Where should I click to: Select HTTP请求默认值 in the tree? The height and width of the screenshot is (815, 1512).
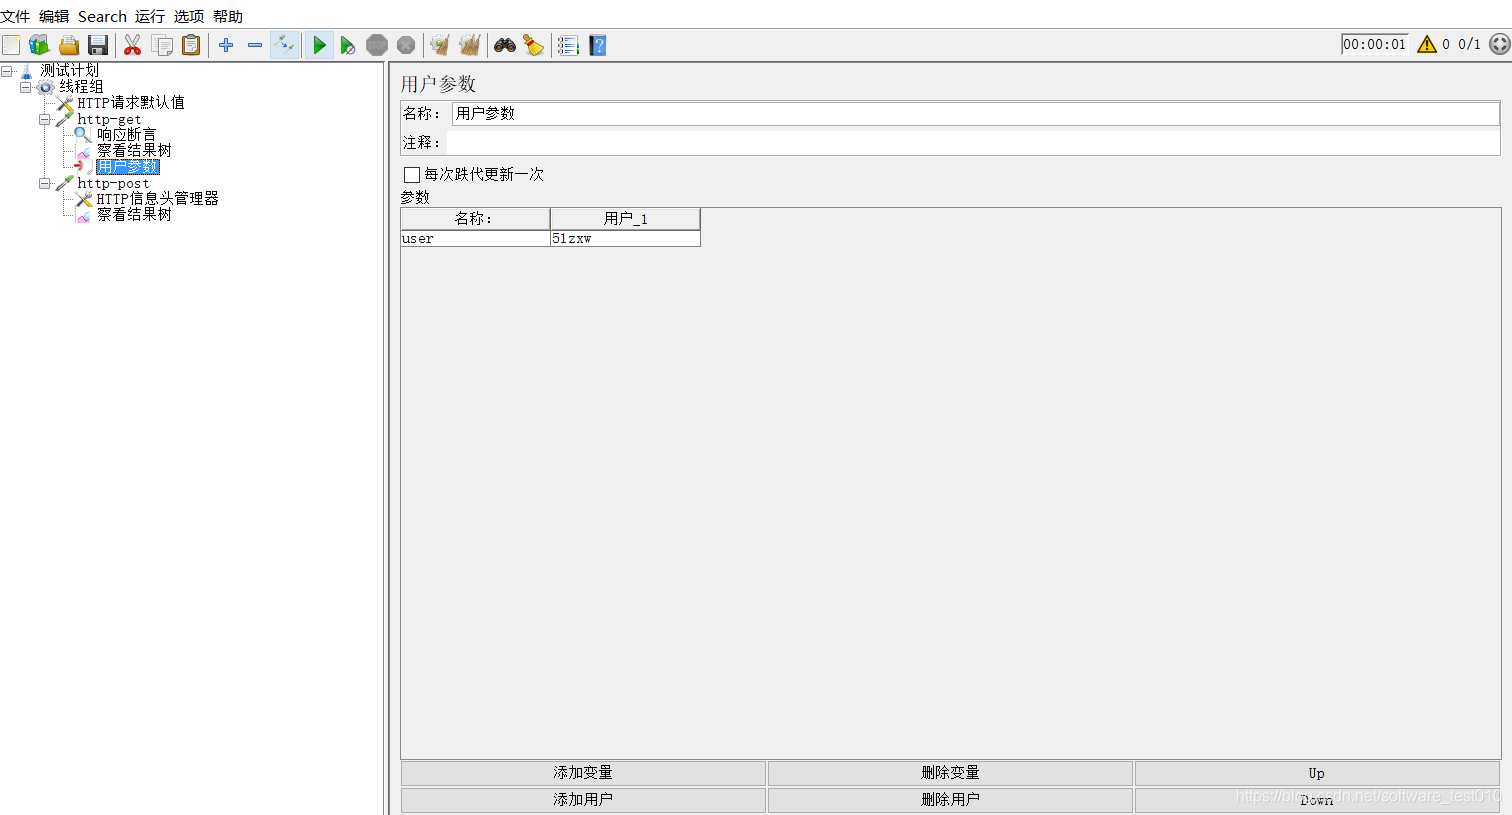(x=131, y=102)
